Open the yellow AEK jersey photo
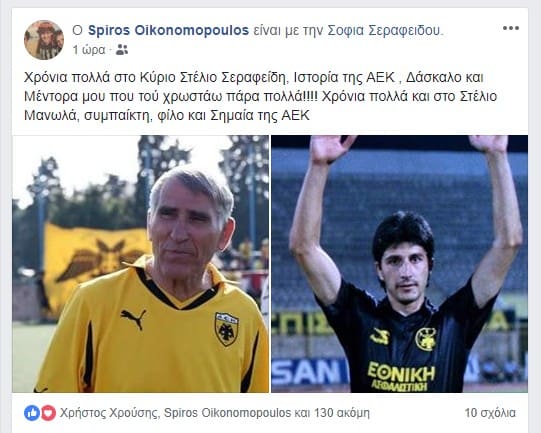 click(140, 264)
